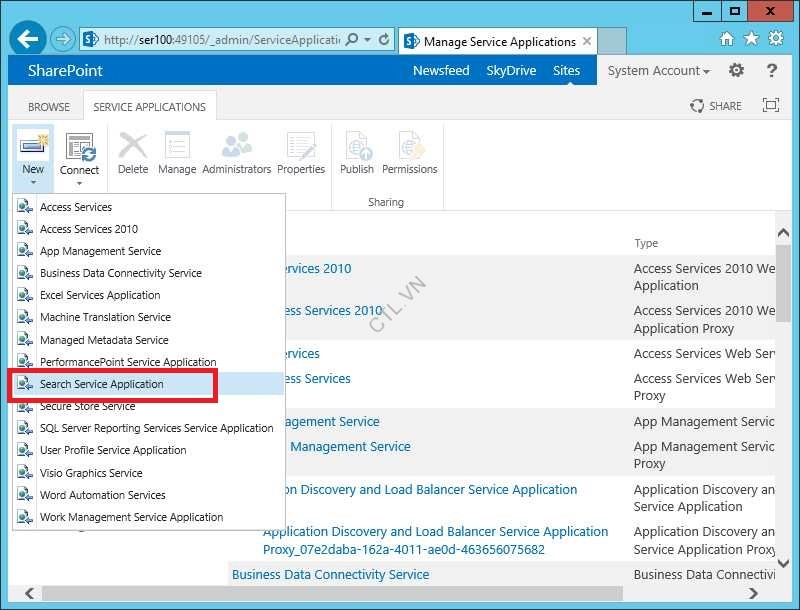
Task: Select PerformancePoint Service Application menu item
Action: point(148,362)
